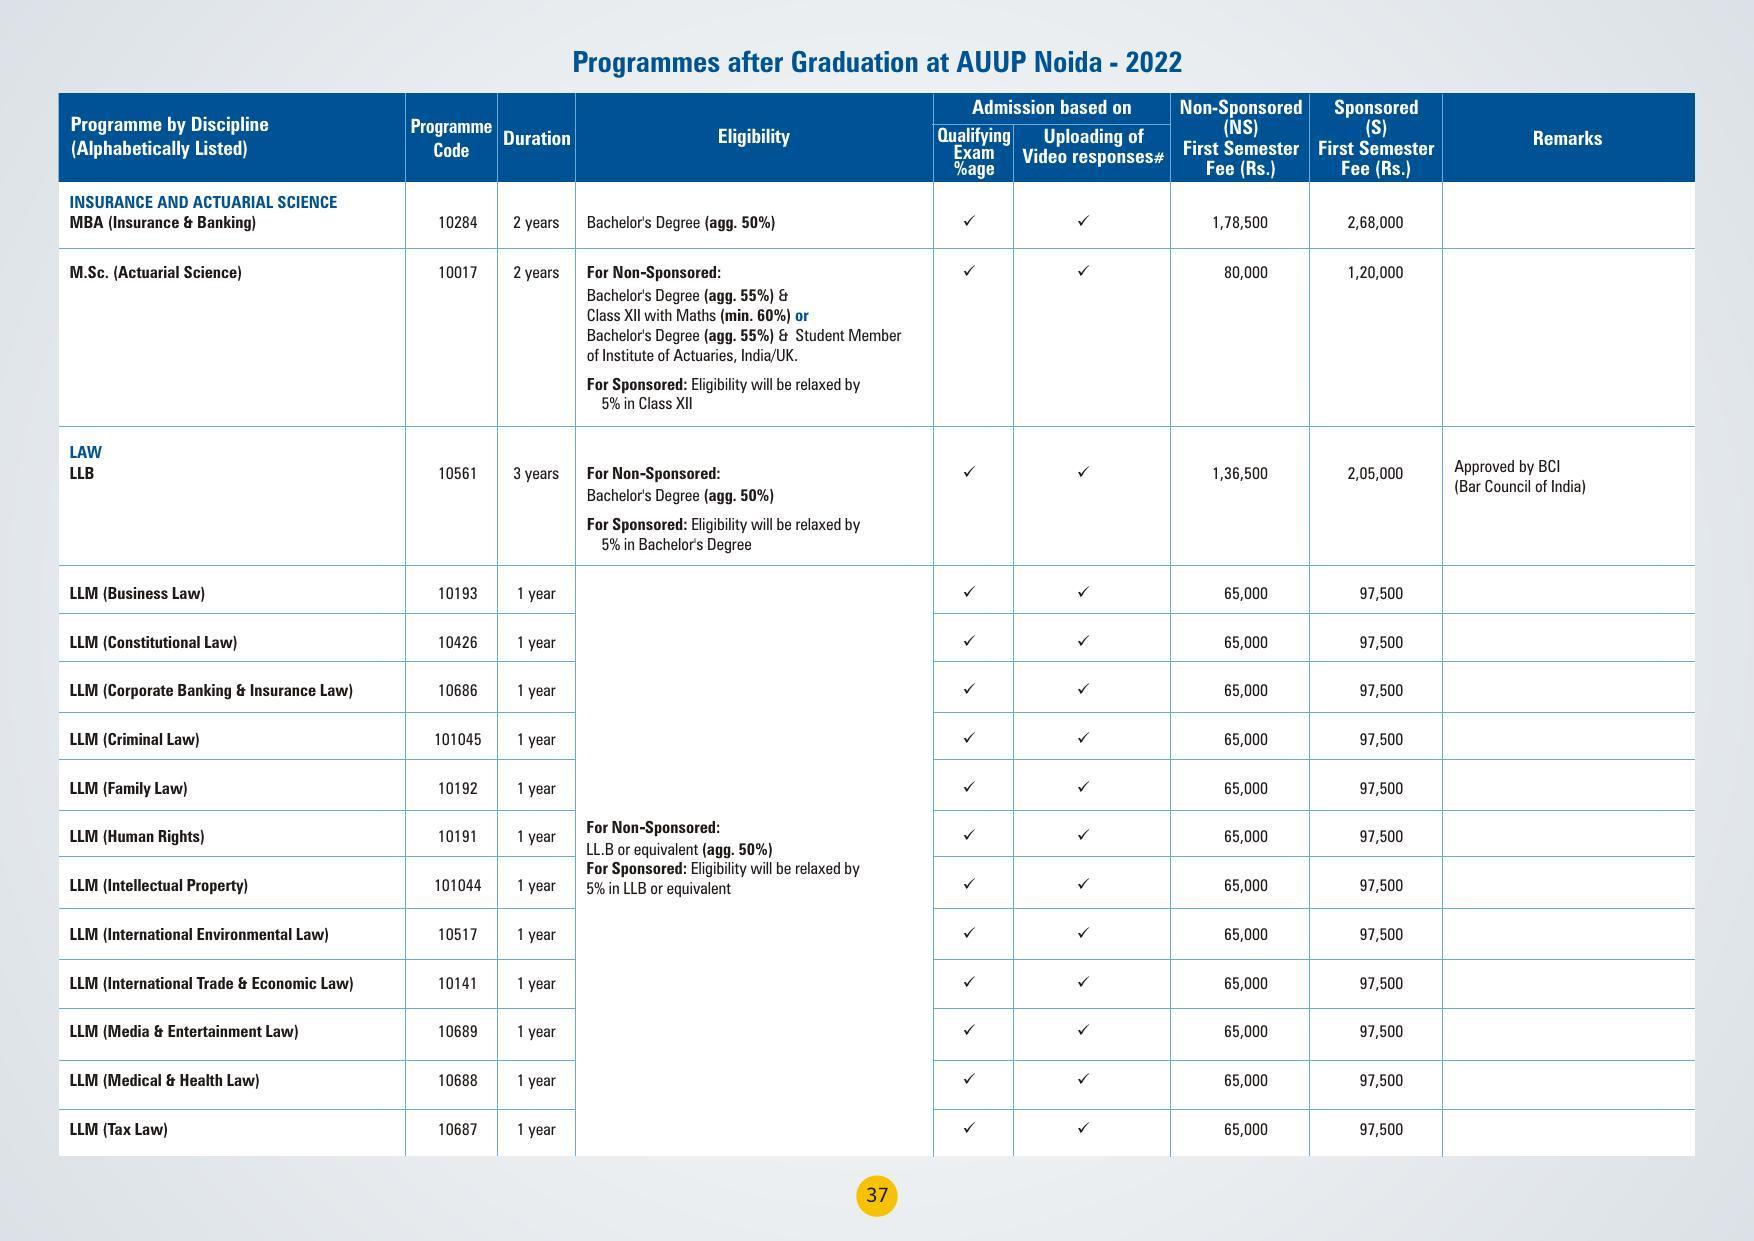The image size is (1754, 1241).
Task: Select "LLM (Constitutional Law)" in the table
Action: click(153, 642)
